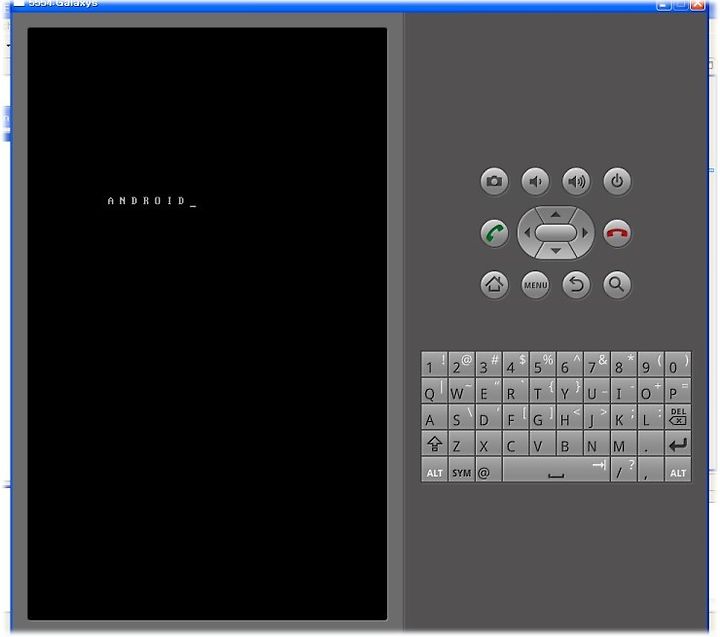This screenshot has height=637, width=720.
Task: Click the D-pad center select button
Action: click(556, 233)
